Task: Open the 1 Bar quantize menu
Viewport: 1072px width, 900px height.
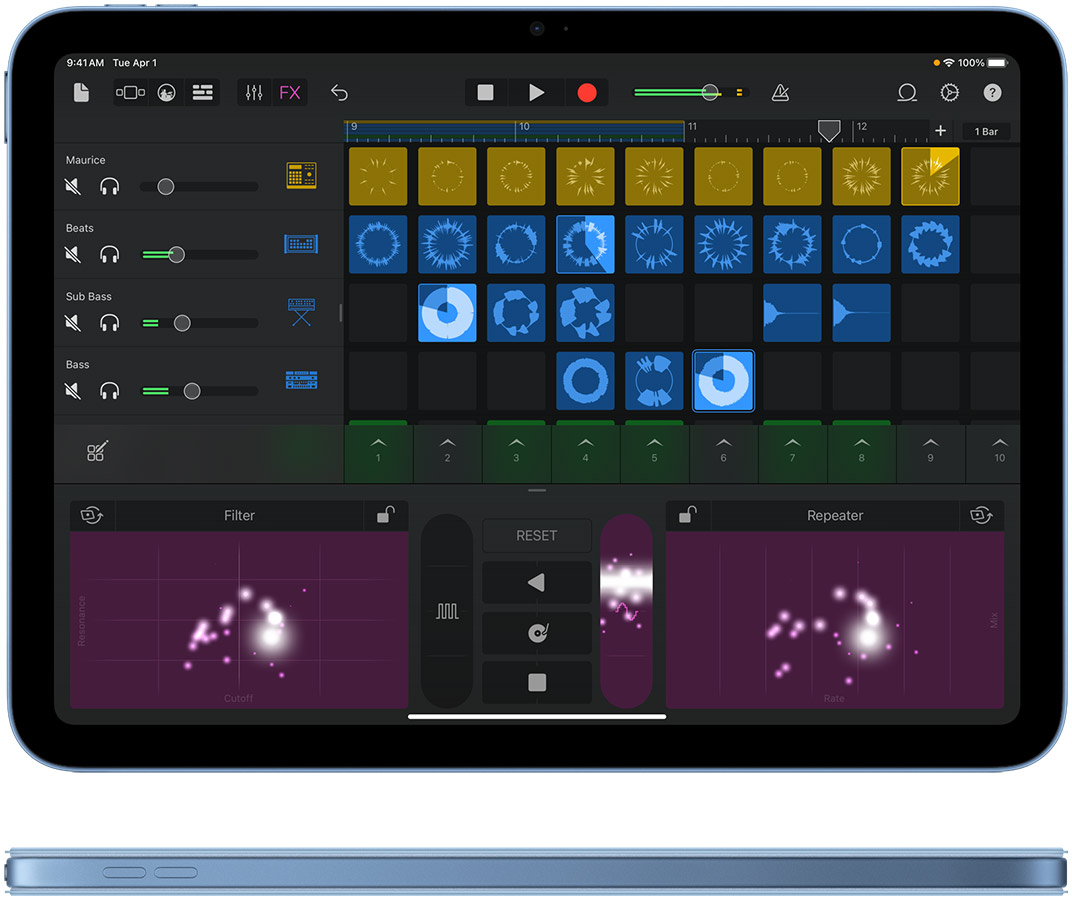Action: [x=986, y=132]
